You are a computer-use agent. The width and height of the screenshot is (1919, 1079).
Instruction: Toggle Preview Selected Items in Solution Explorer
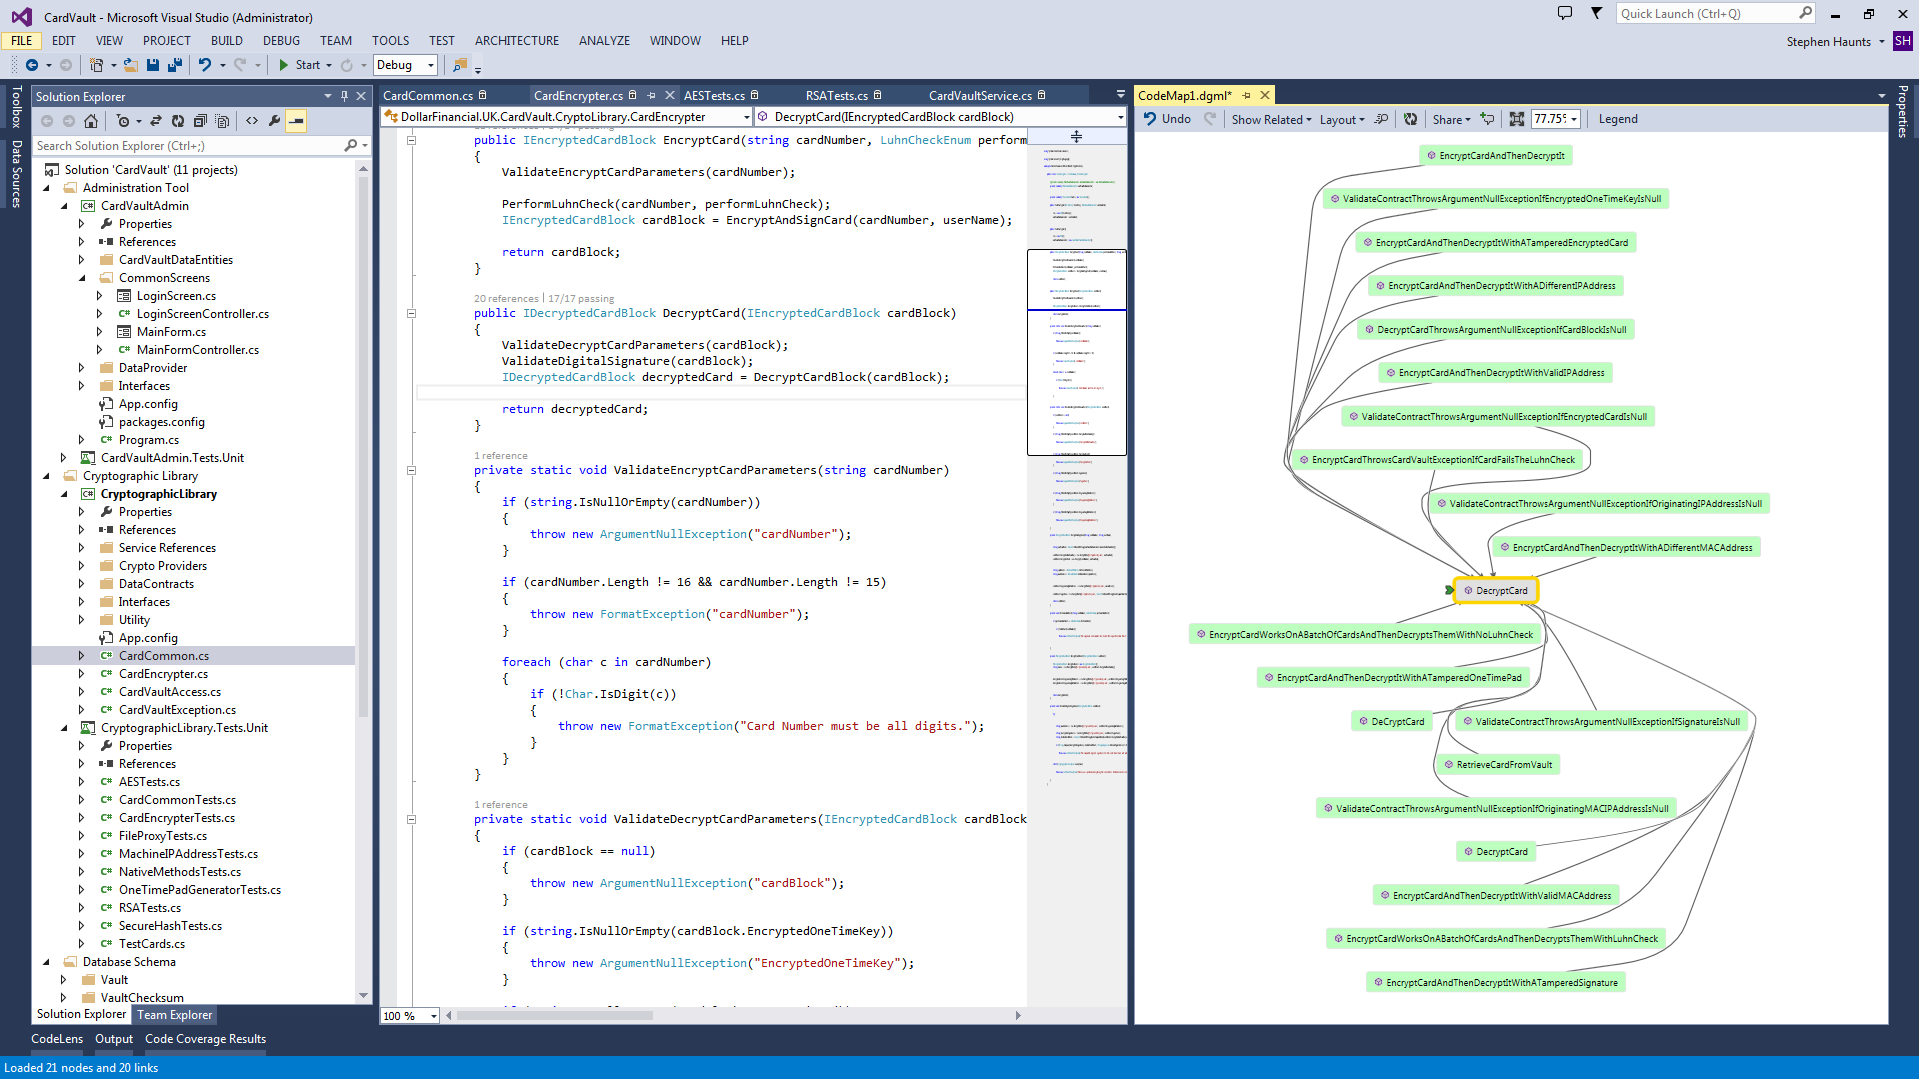[295, 120]
